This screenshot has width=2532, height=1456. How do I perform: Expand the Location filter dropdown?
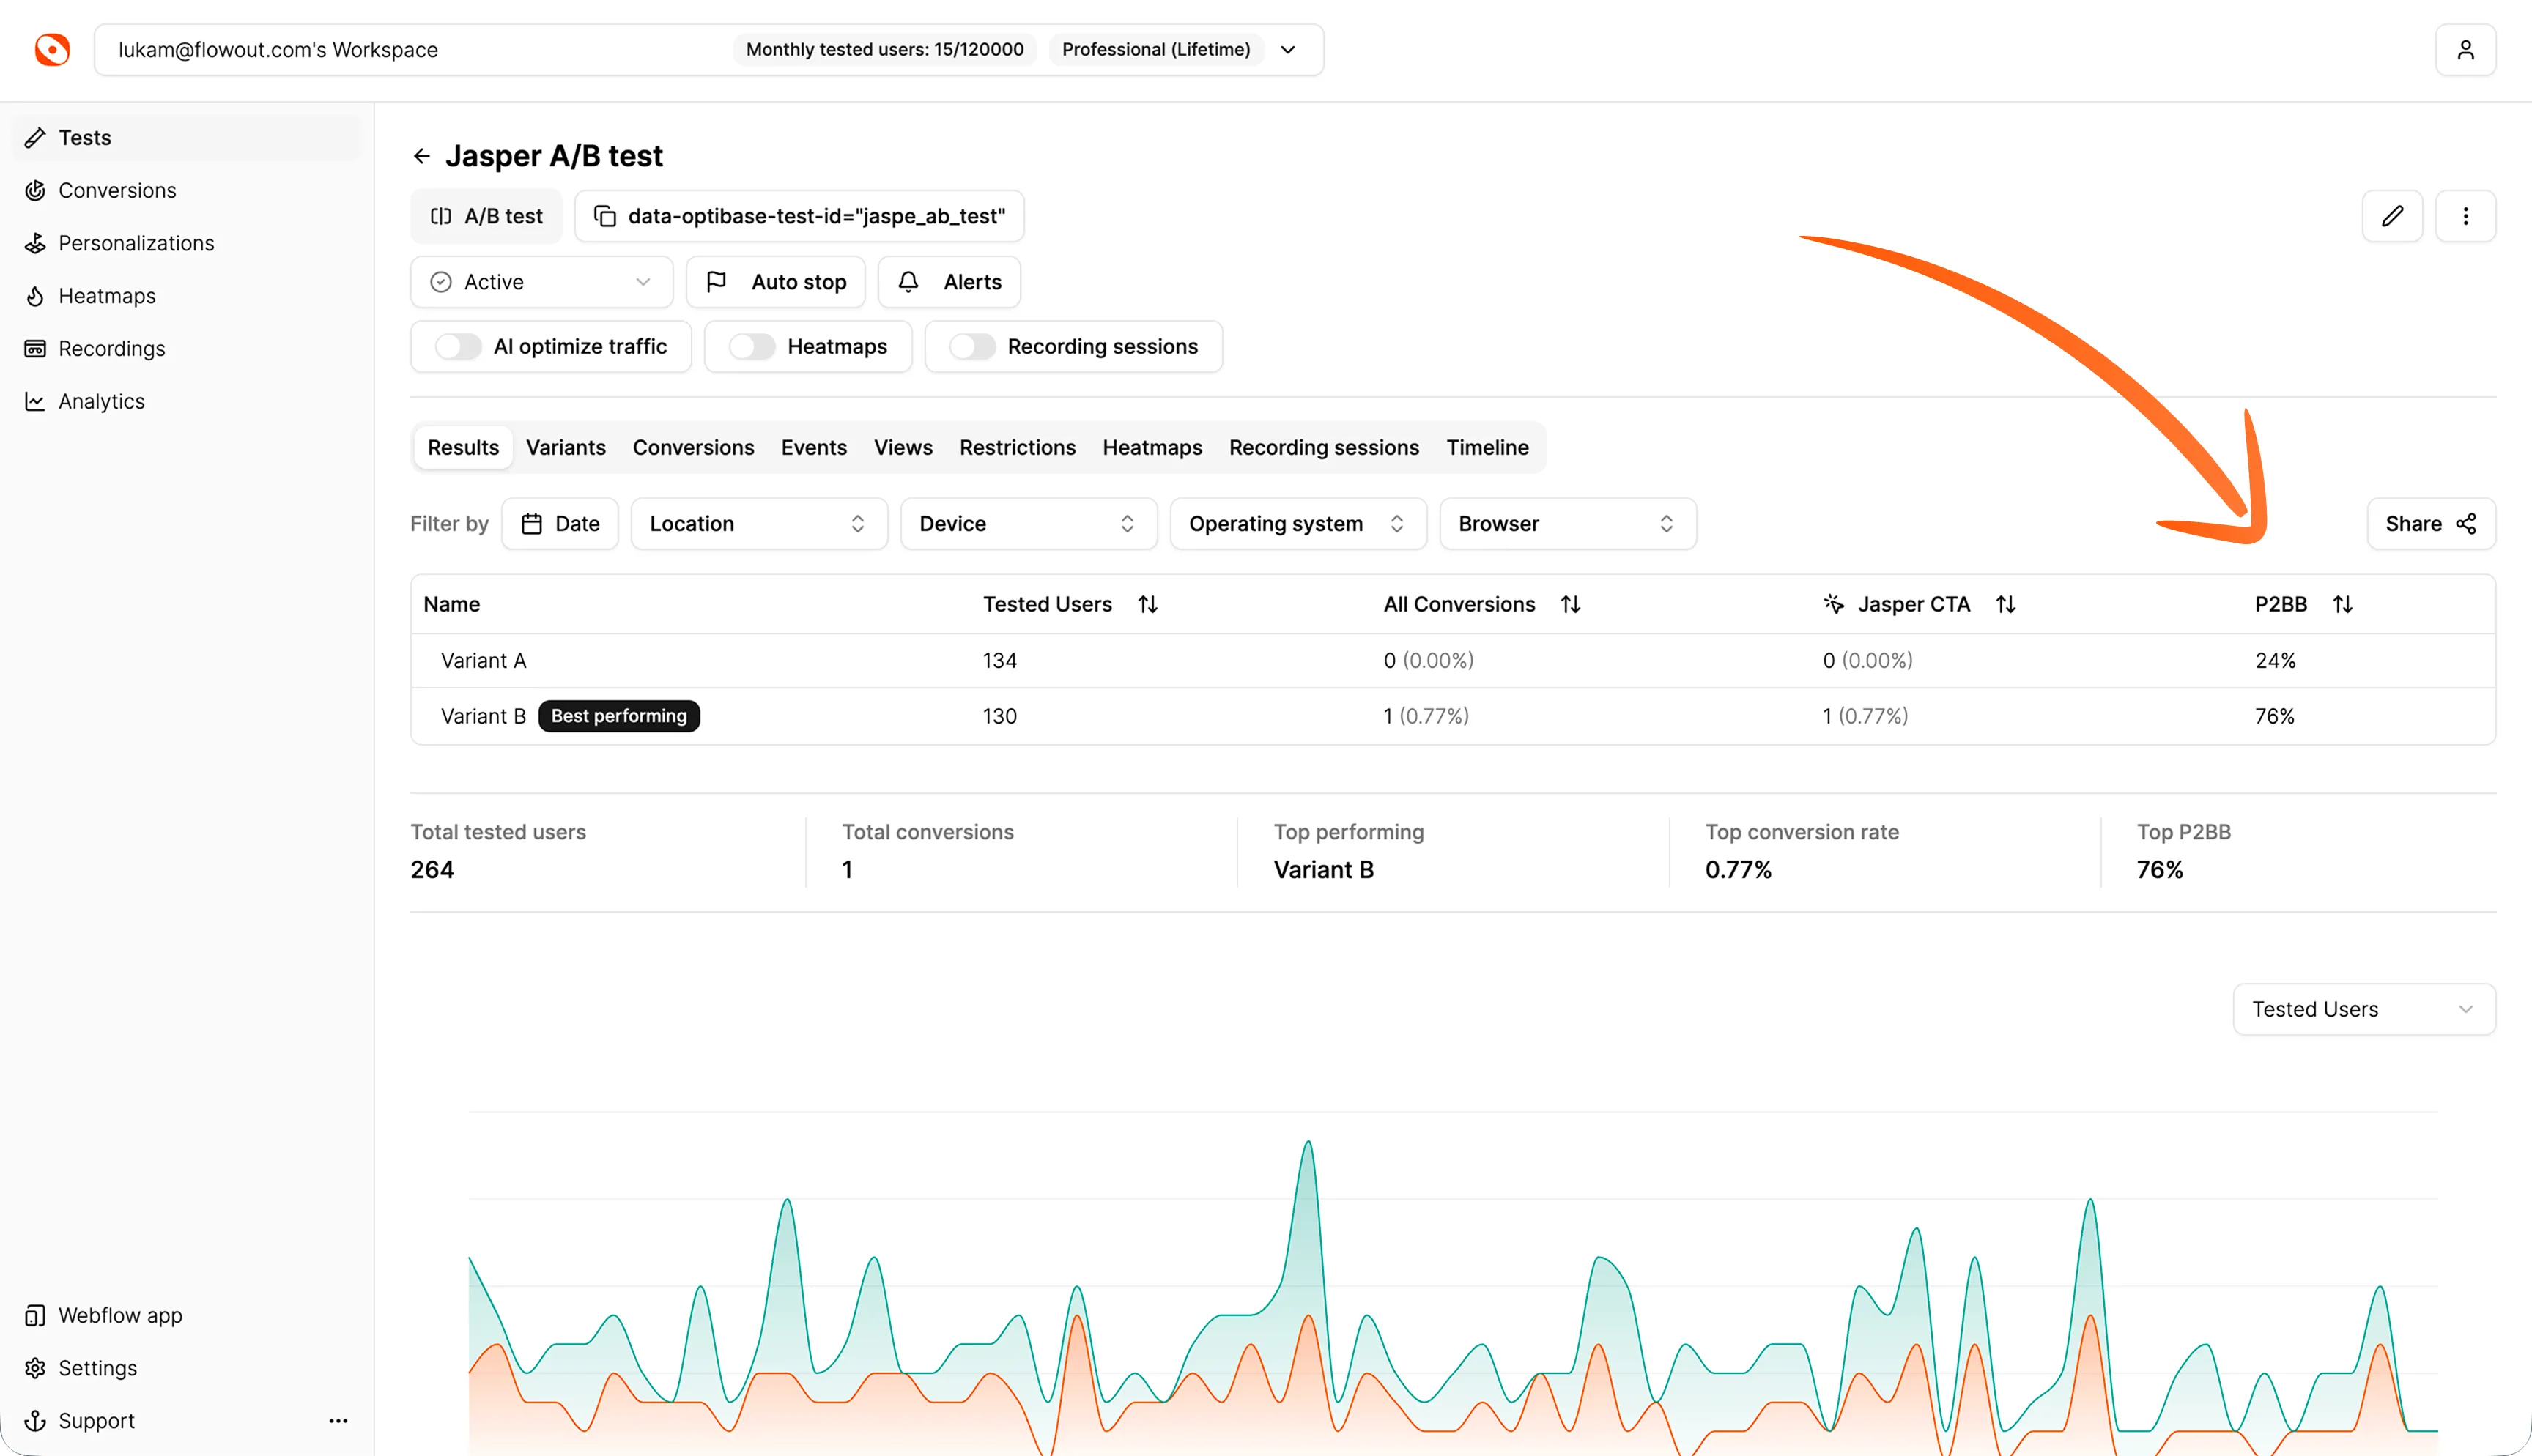click(x=758, y=524)
